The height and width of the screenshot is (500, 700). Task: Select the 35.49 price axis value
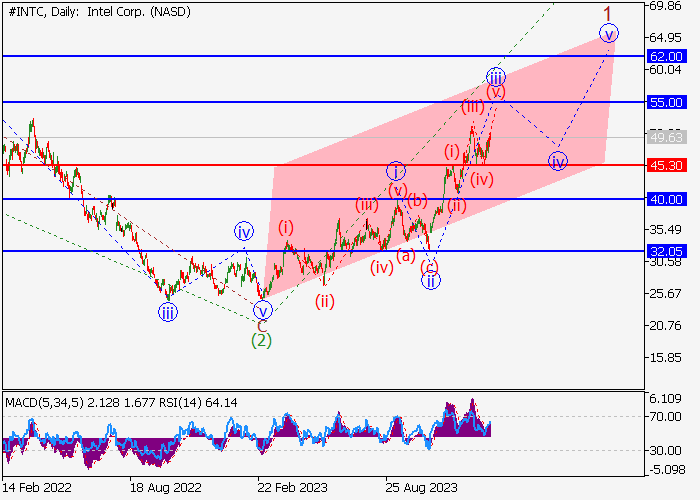click(x=665, y=229)
